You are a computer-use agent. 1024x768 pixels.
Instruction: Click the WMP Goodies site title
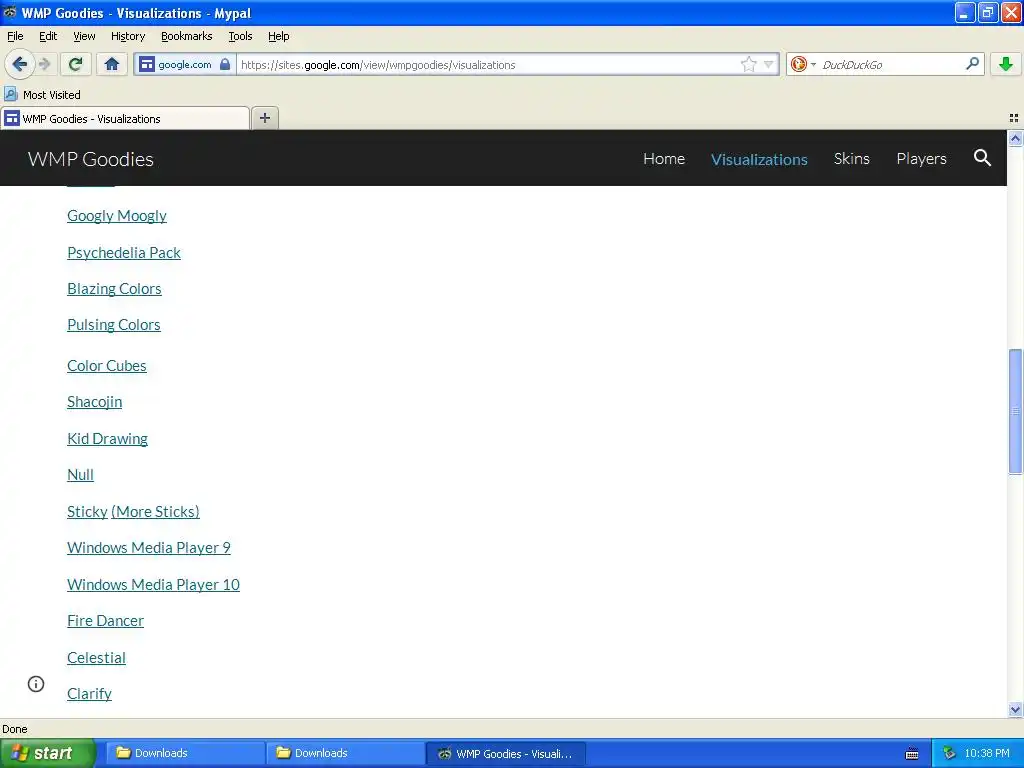pyautogui.click(x=91, y=159)
